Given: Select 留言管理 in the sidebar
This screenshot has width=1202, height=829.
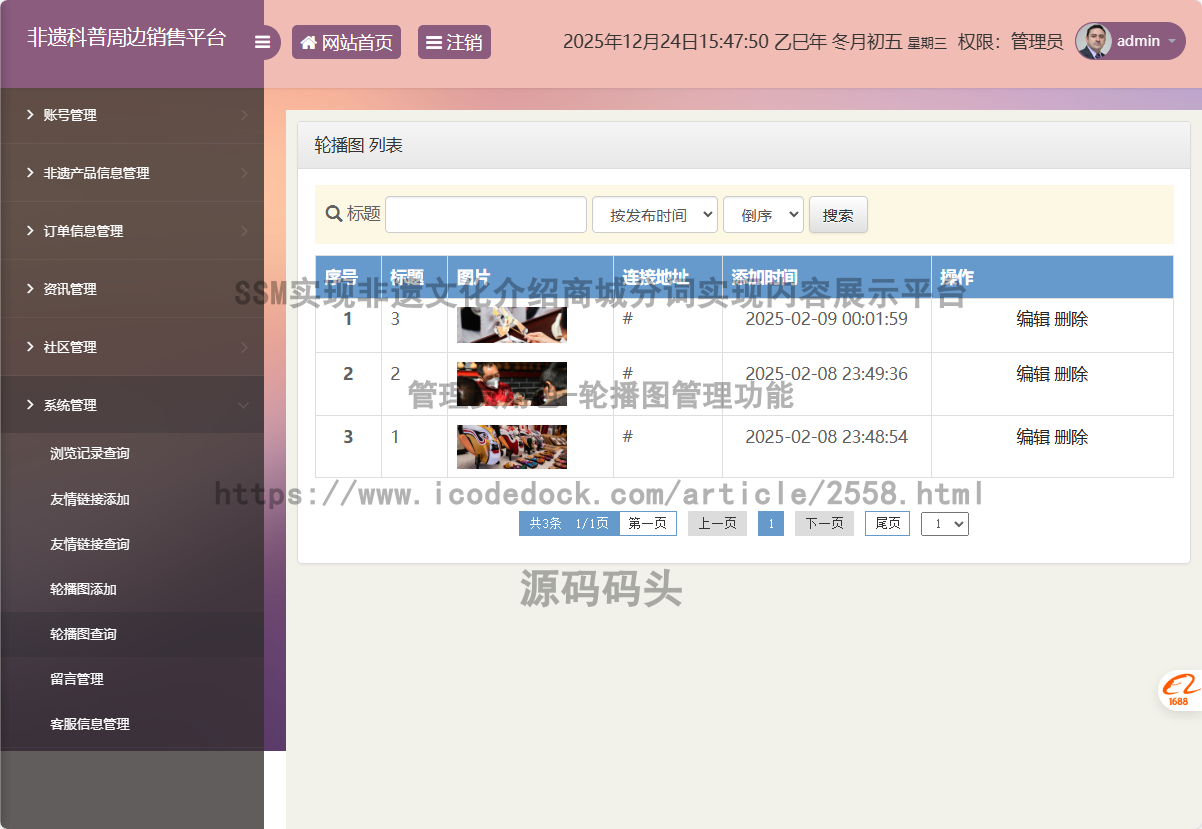Looking at the screenshot, I should tap(77, 679).
